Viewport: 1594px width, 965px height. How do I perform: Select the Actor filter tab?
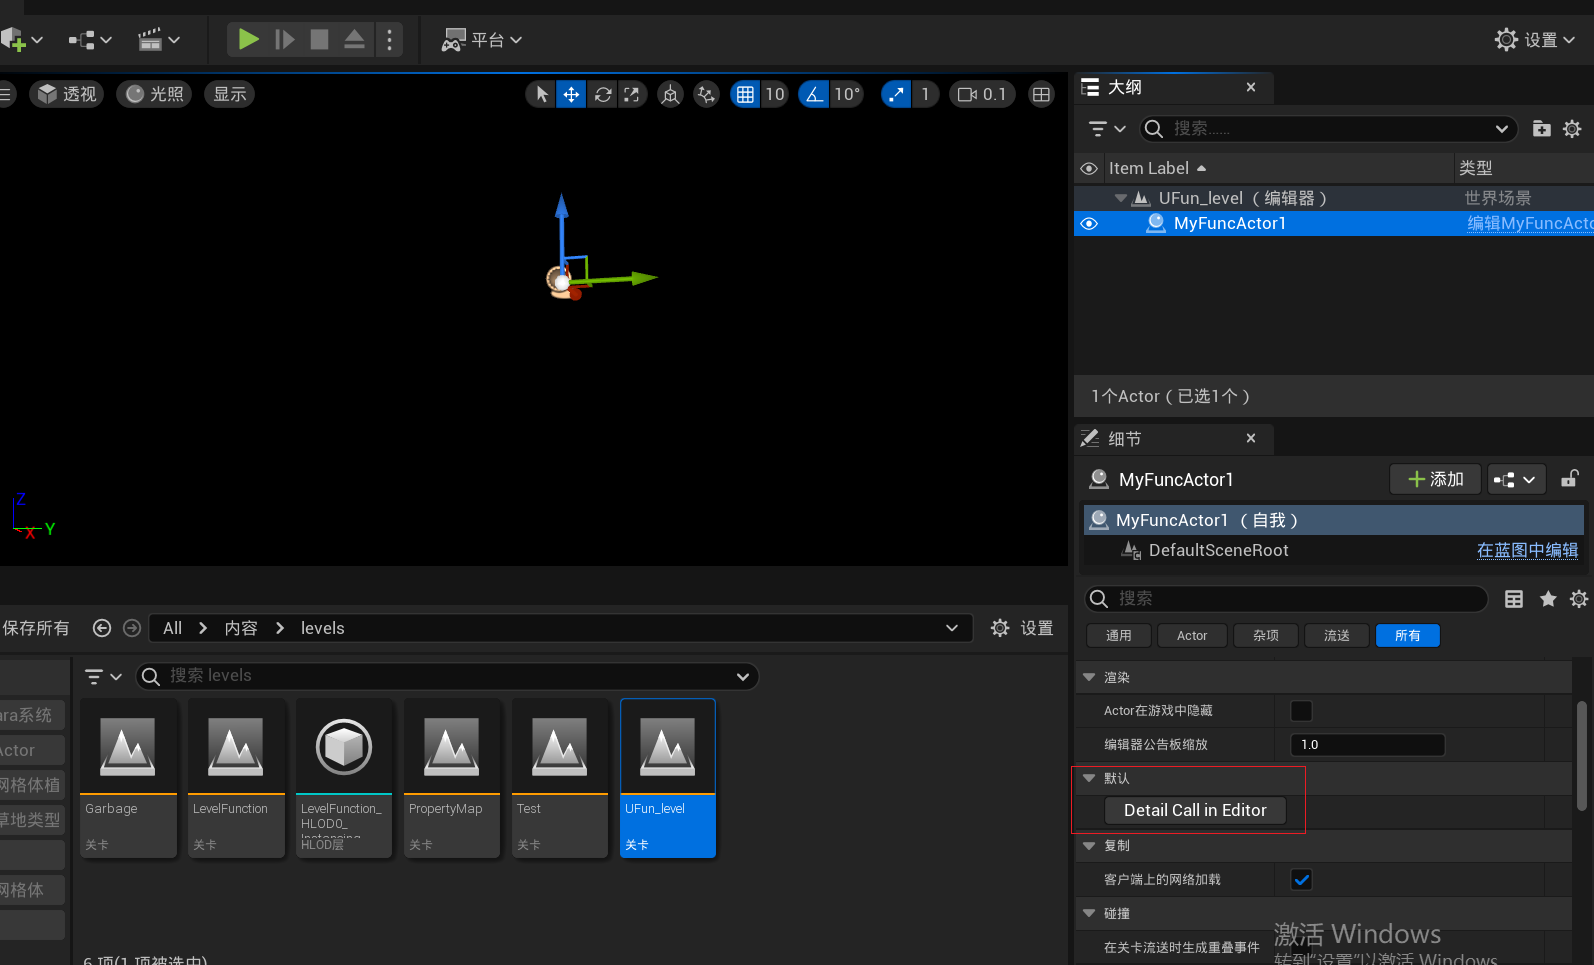1192,636
